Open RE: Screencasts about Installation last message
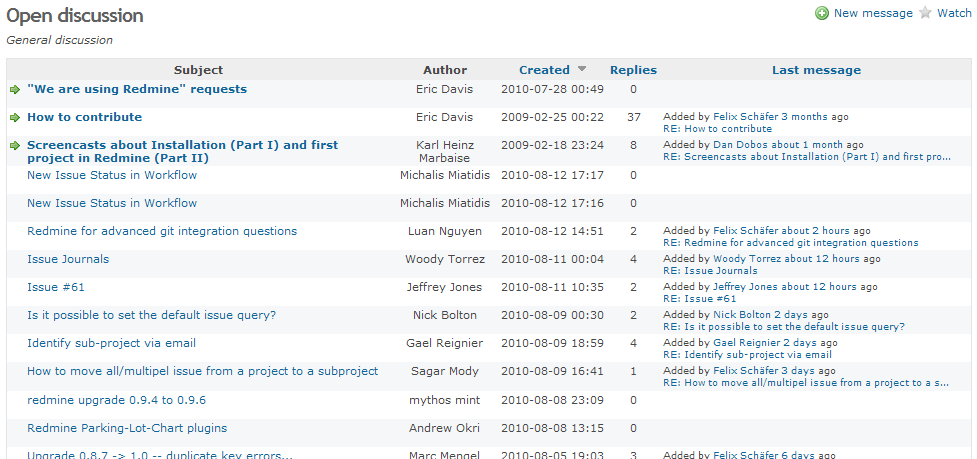 coord(807,157)
